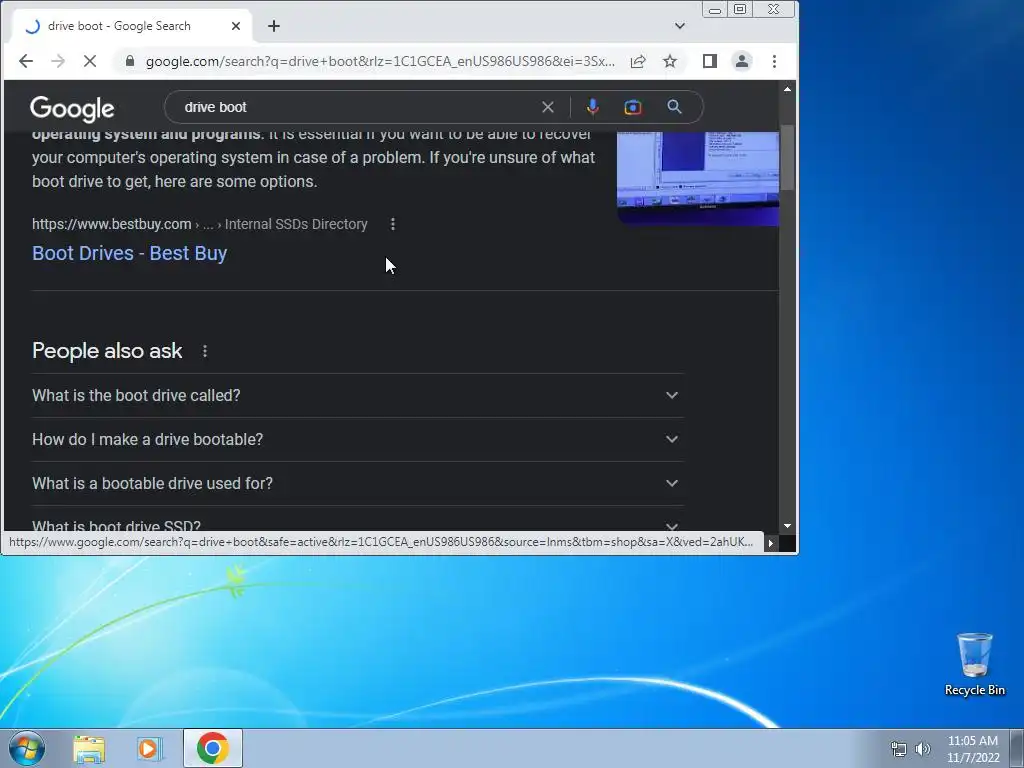Open the boot drive video thumbnail
The image size is (1024, 768).
pos(698,178)
